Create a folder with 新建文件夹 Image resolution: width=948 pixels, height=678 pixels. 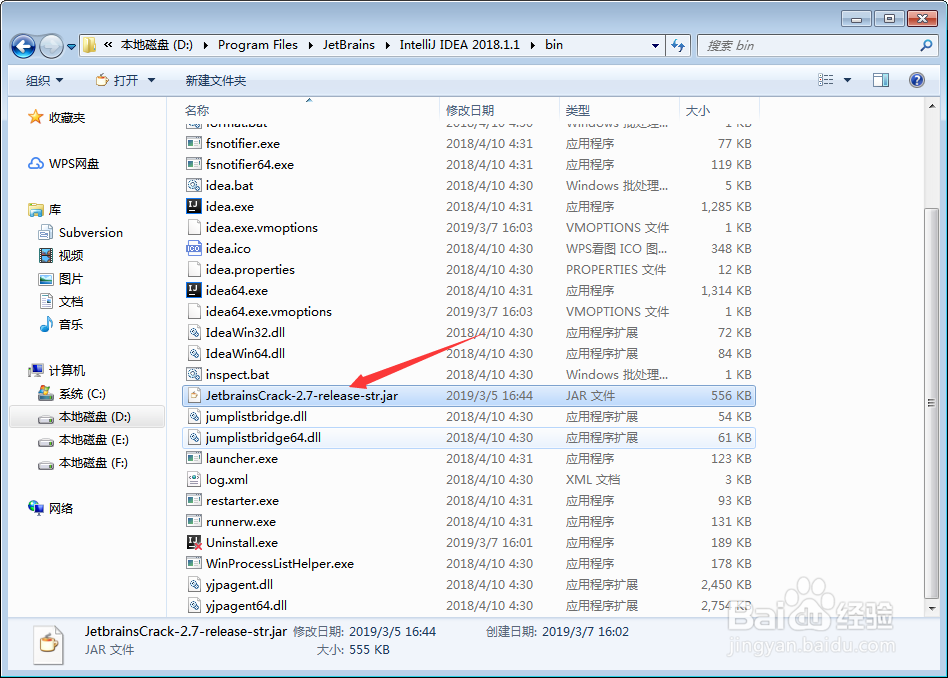(x=216, y=80)
